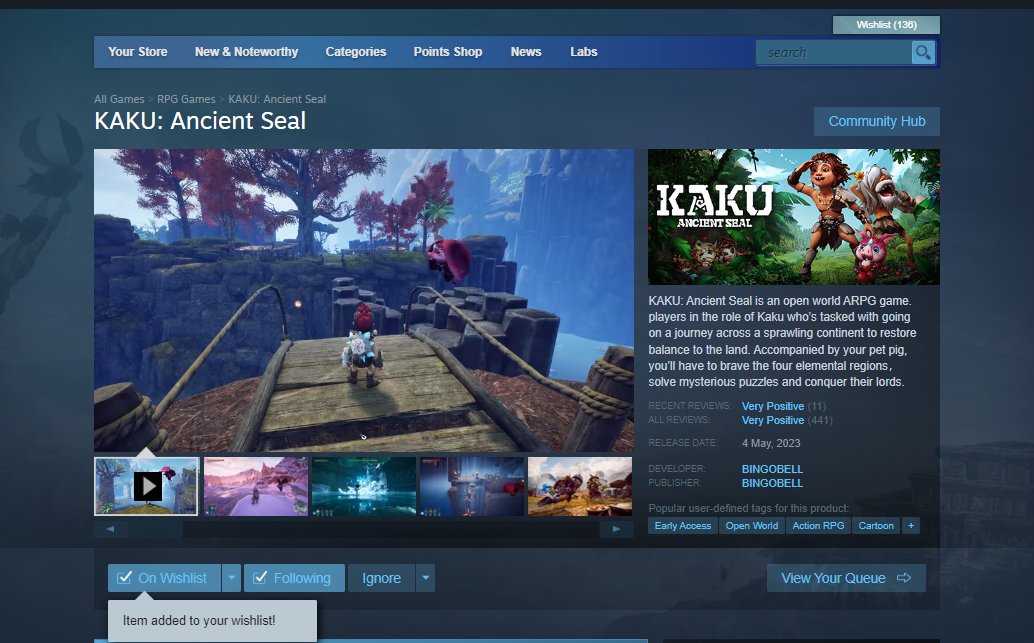Select the pink snowy landscape screenshot thumbnail
The width and height of the screenshot is (1034, 643).
(x=256, y=487)
